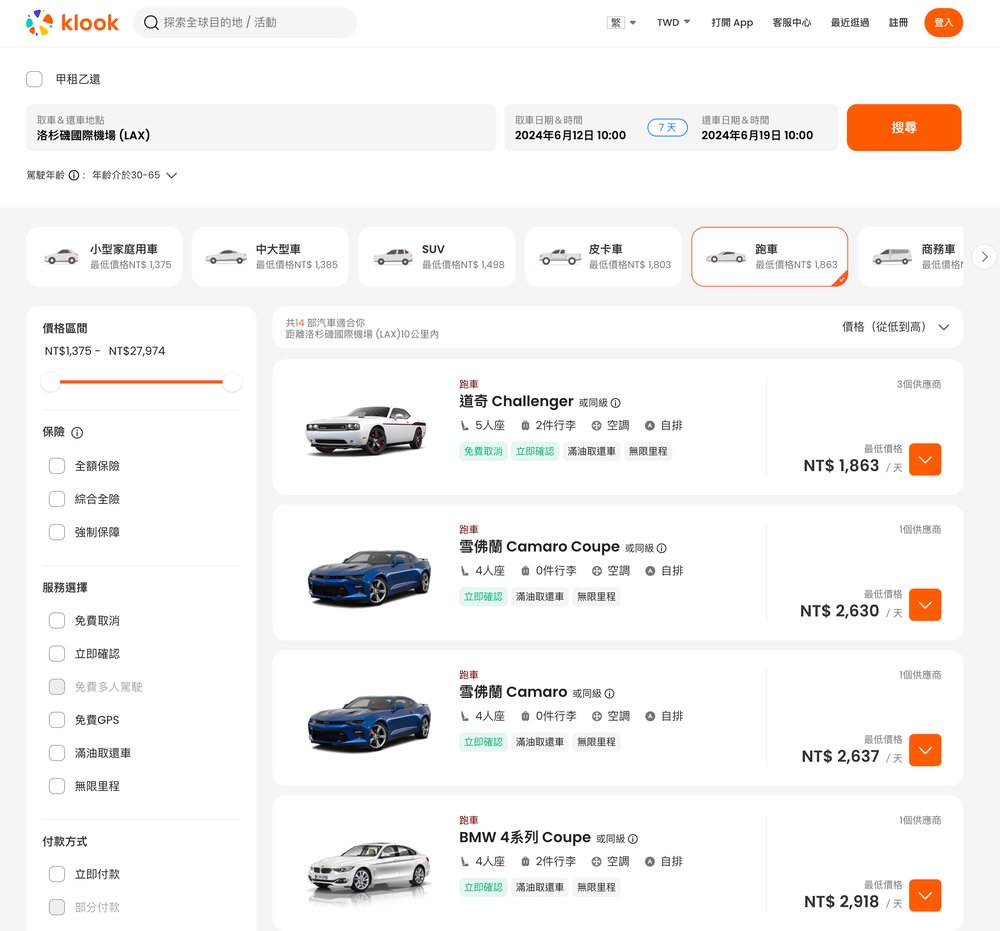Tick the 免費取消 service filter
The width and height of the screenshot is (1000, 931).
[57, 621]
